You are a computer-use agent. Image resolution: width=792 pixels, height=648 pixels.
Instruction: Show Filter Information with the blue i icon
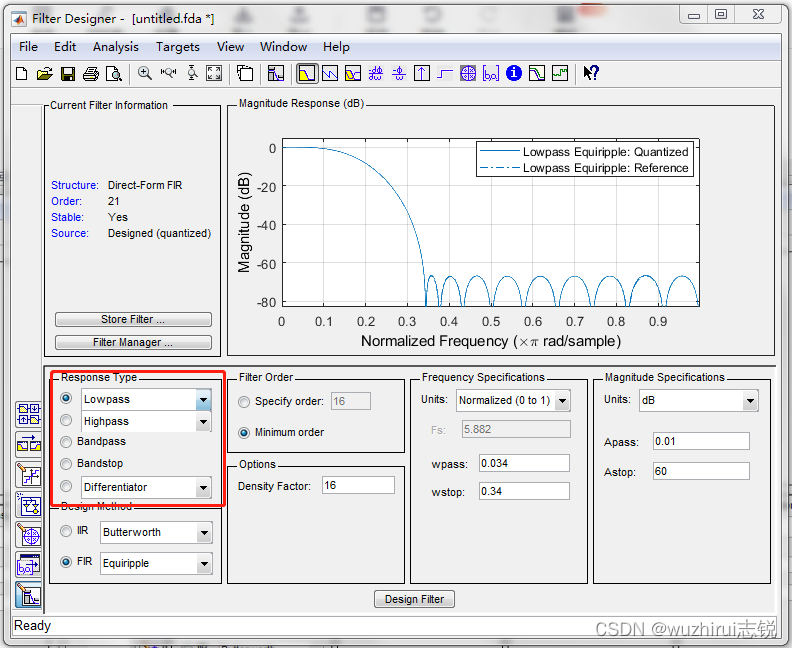click(x=514, y=74)
